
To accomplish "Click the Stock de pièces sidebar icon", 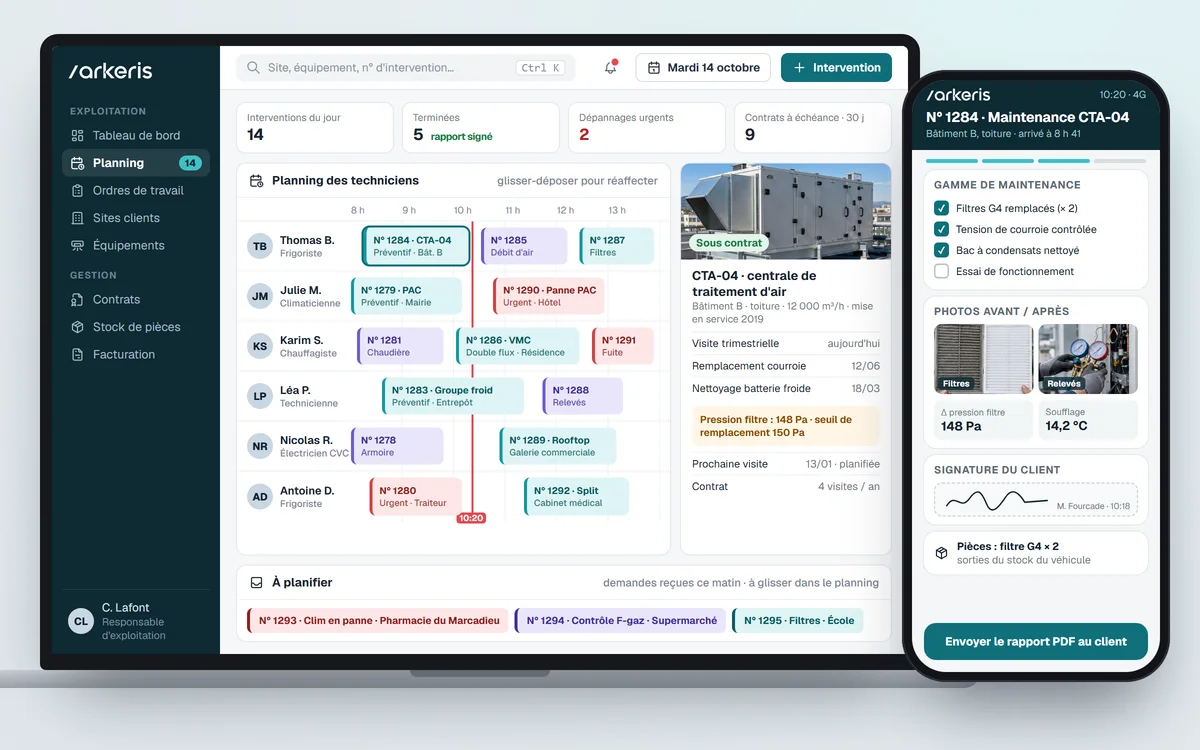I will pyautogui.click(x=78, y=327).
